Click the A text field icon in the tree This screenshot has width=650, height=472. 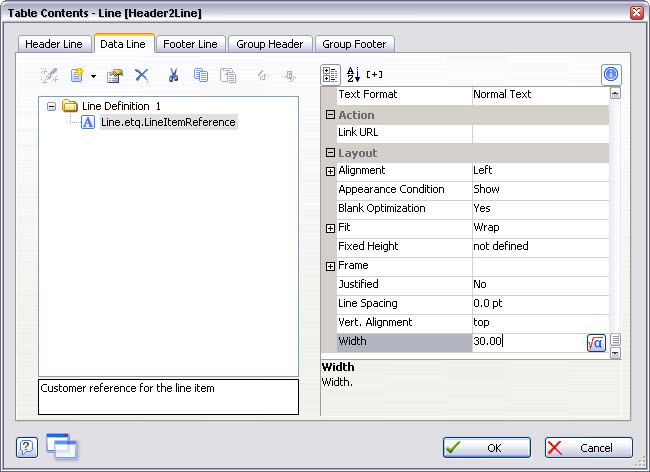coord(88,123)
